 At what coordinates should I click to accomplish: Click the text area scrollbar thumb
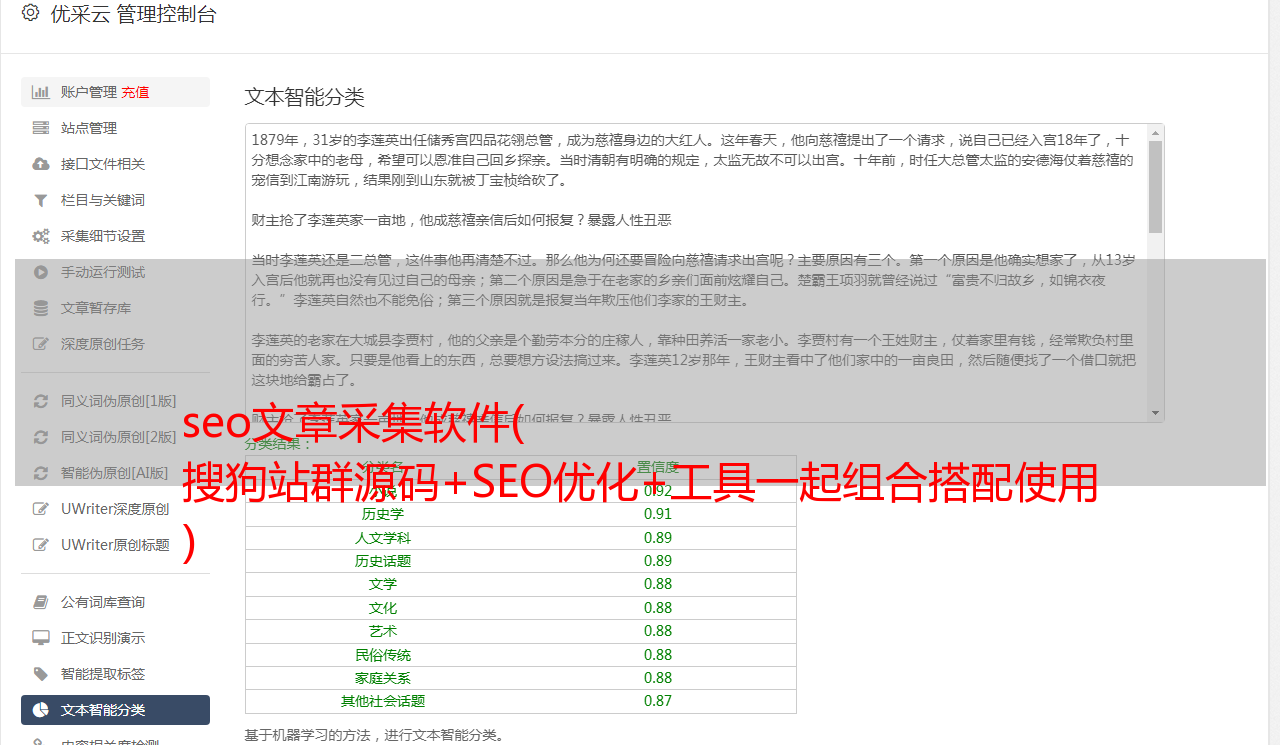(x=1156, y=186)
